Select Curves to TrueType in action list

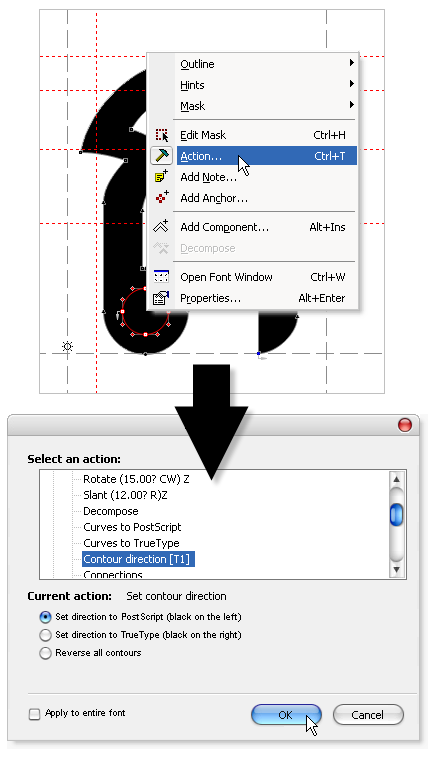[131, 543]
